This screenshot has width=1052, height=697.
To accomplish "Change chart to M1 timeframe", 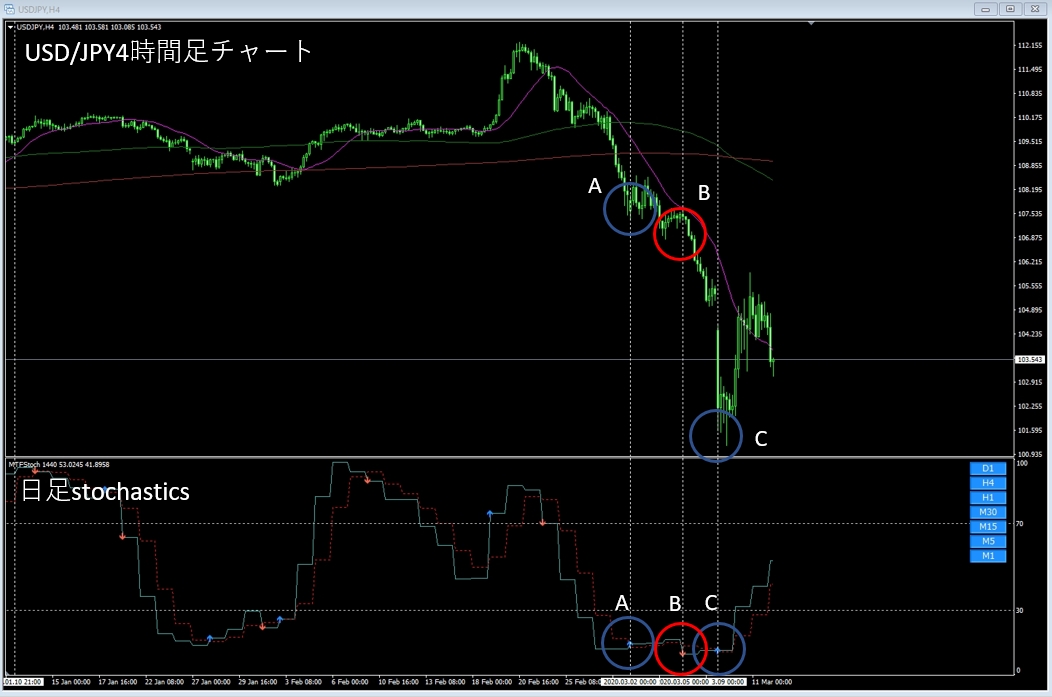I will point(988,555).
